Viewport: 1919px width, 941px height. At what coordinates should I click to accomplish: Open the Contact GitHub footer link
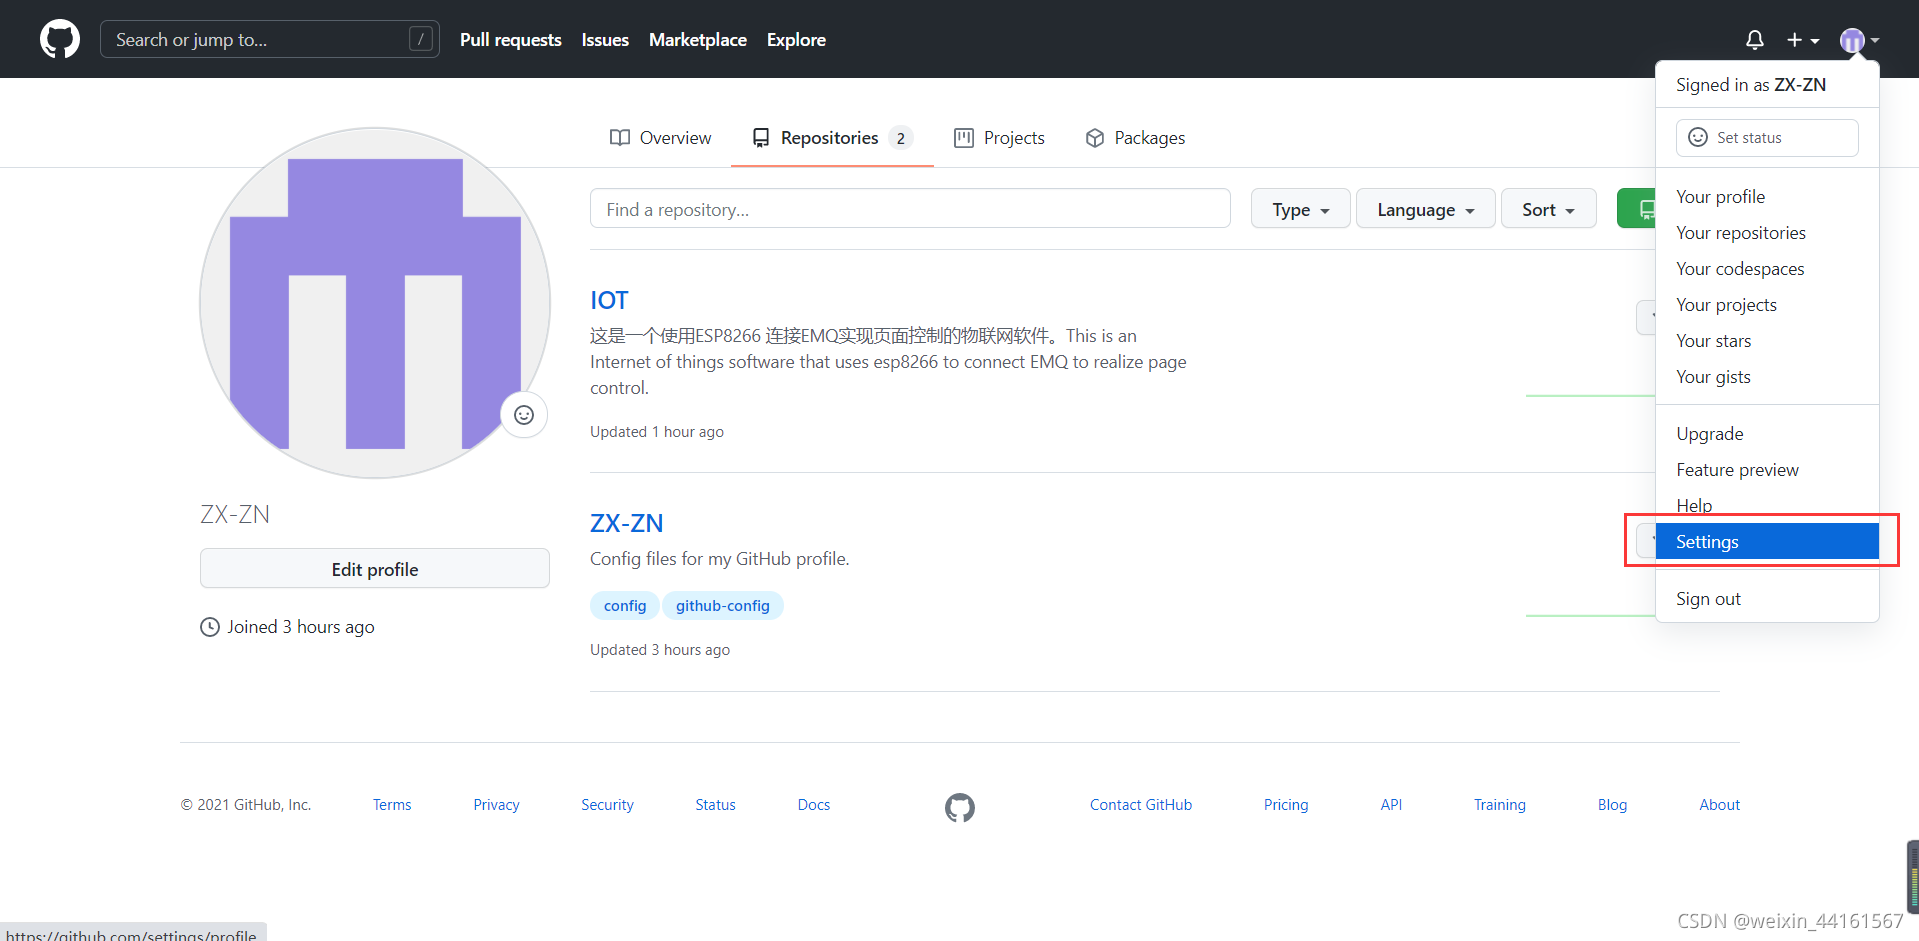(1141, 805)
